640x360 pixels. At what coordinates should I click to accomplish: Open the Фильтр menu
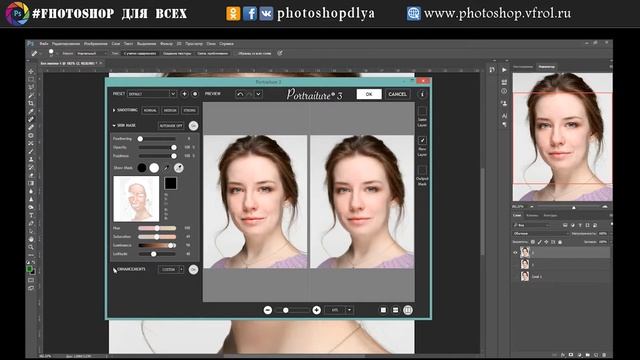pos(166,44)
